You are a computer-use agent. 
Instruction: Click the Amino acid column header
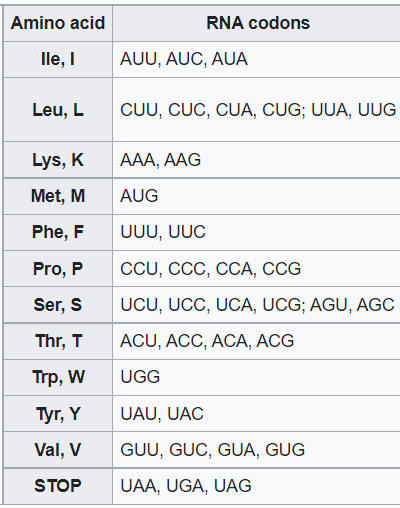[58, 23]
